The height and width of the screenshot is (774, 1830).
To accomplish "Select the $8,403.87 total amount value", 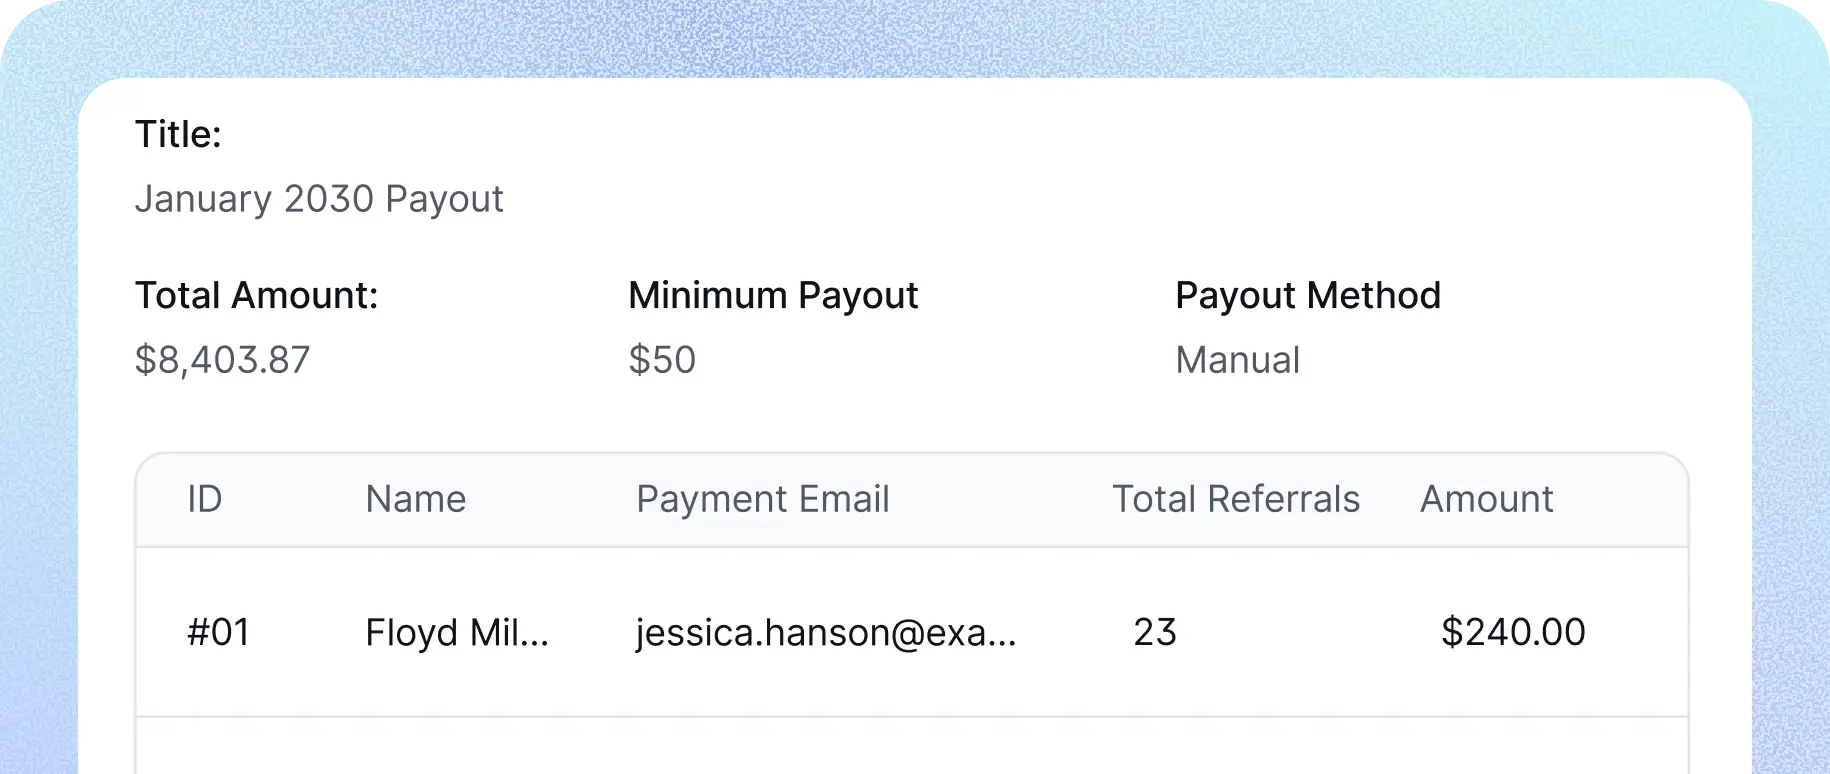I will coord(222,360).
